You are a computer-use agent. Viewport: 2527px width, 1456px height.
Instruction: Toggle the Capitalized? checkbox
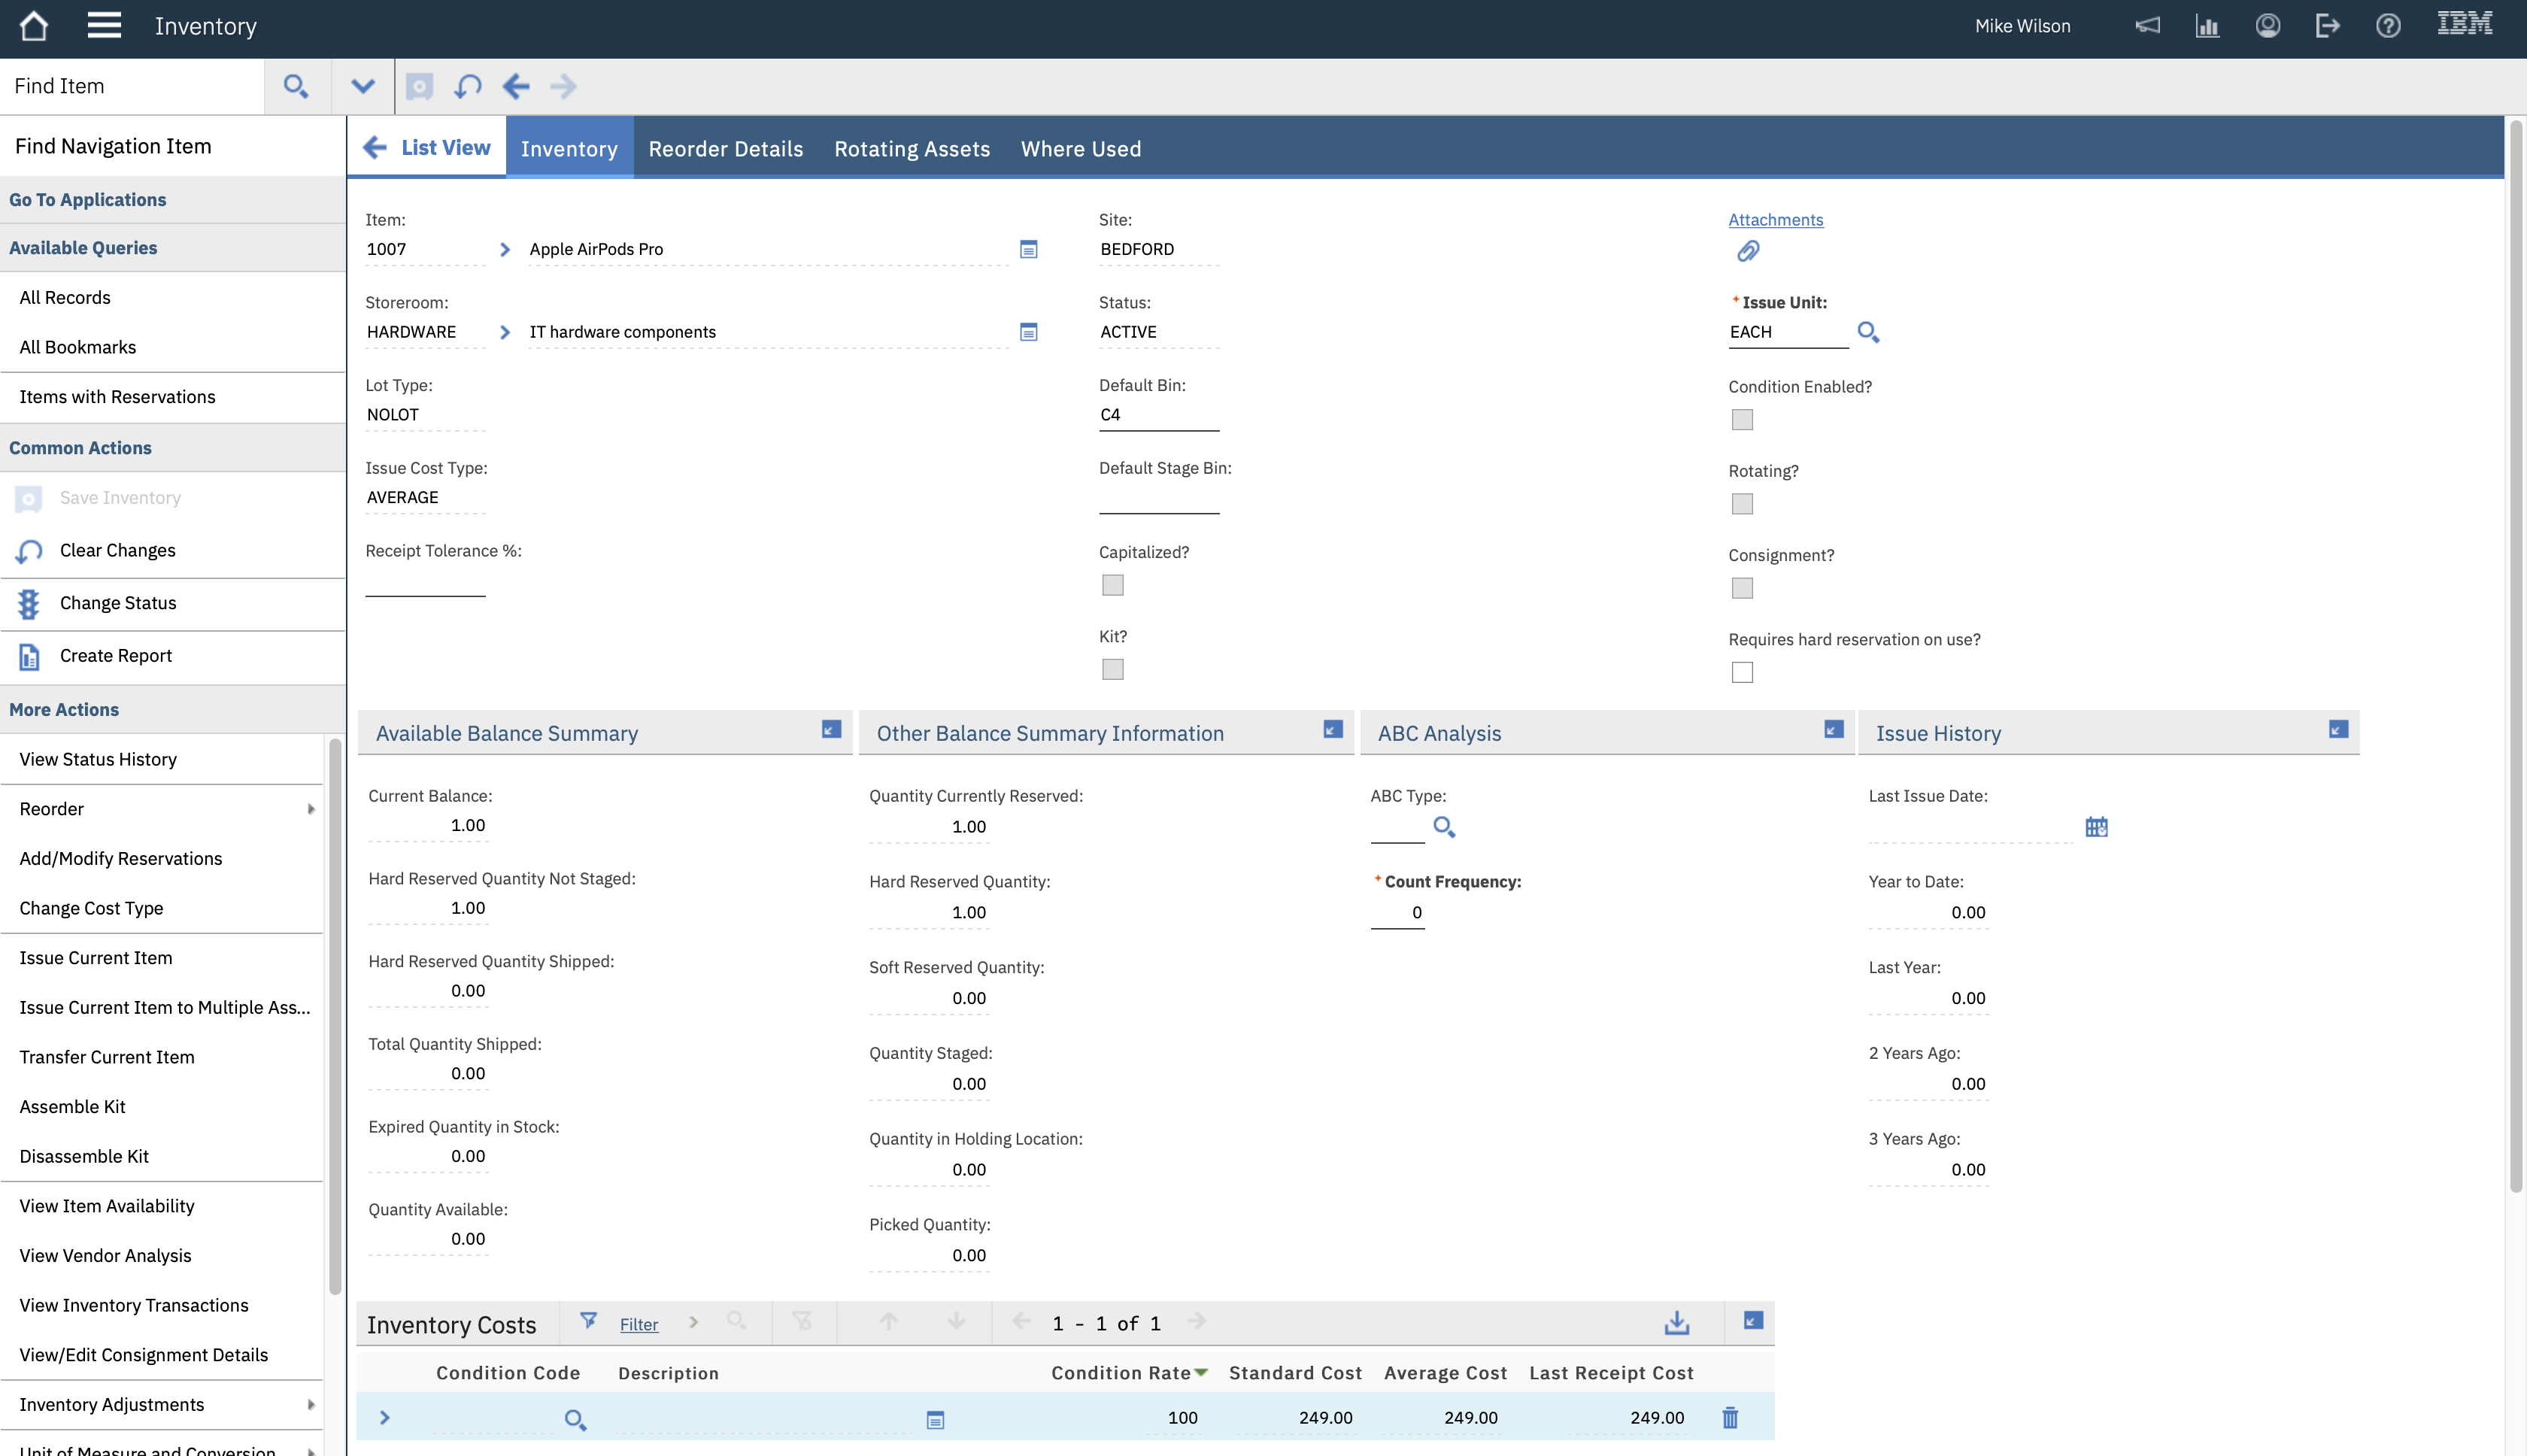pyautogui.click(x=1112, y=585)
